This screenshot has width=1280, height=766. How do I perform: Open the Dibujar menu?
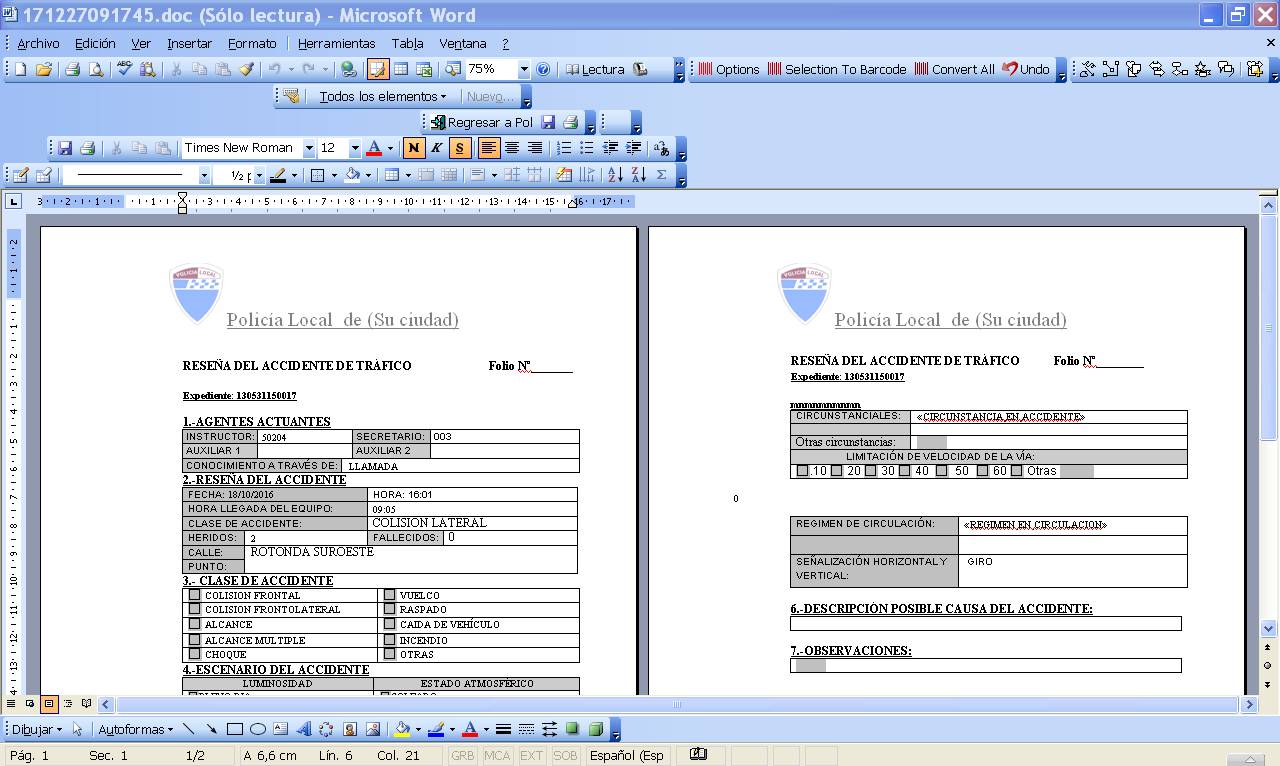click(x=37, y=729)
